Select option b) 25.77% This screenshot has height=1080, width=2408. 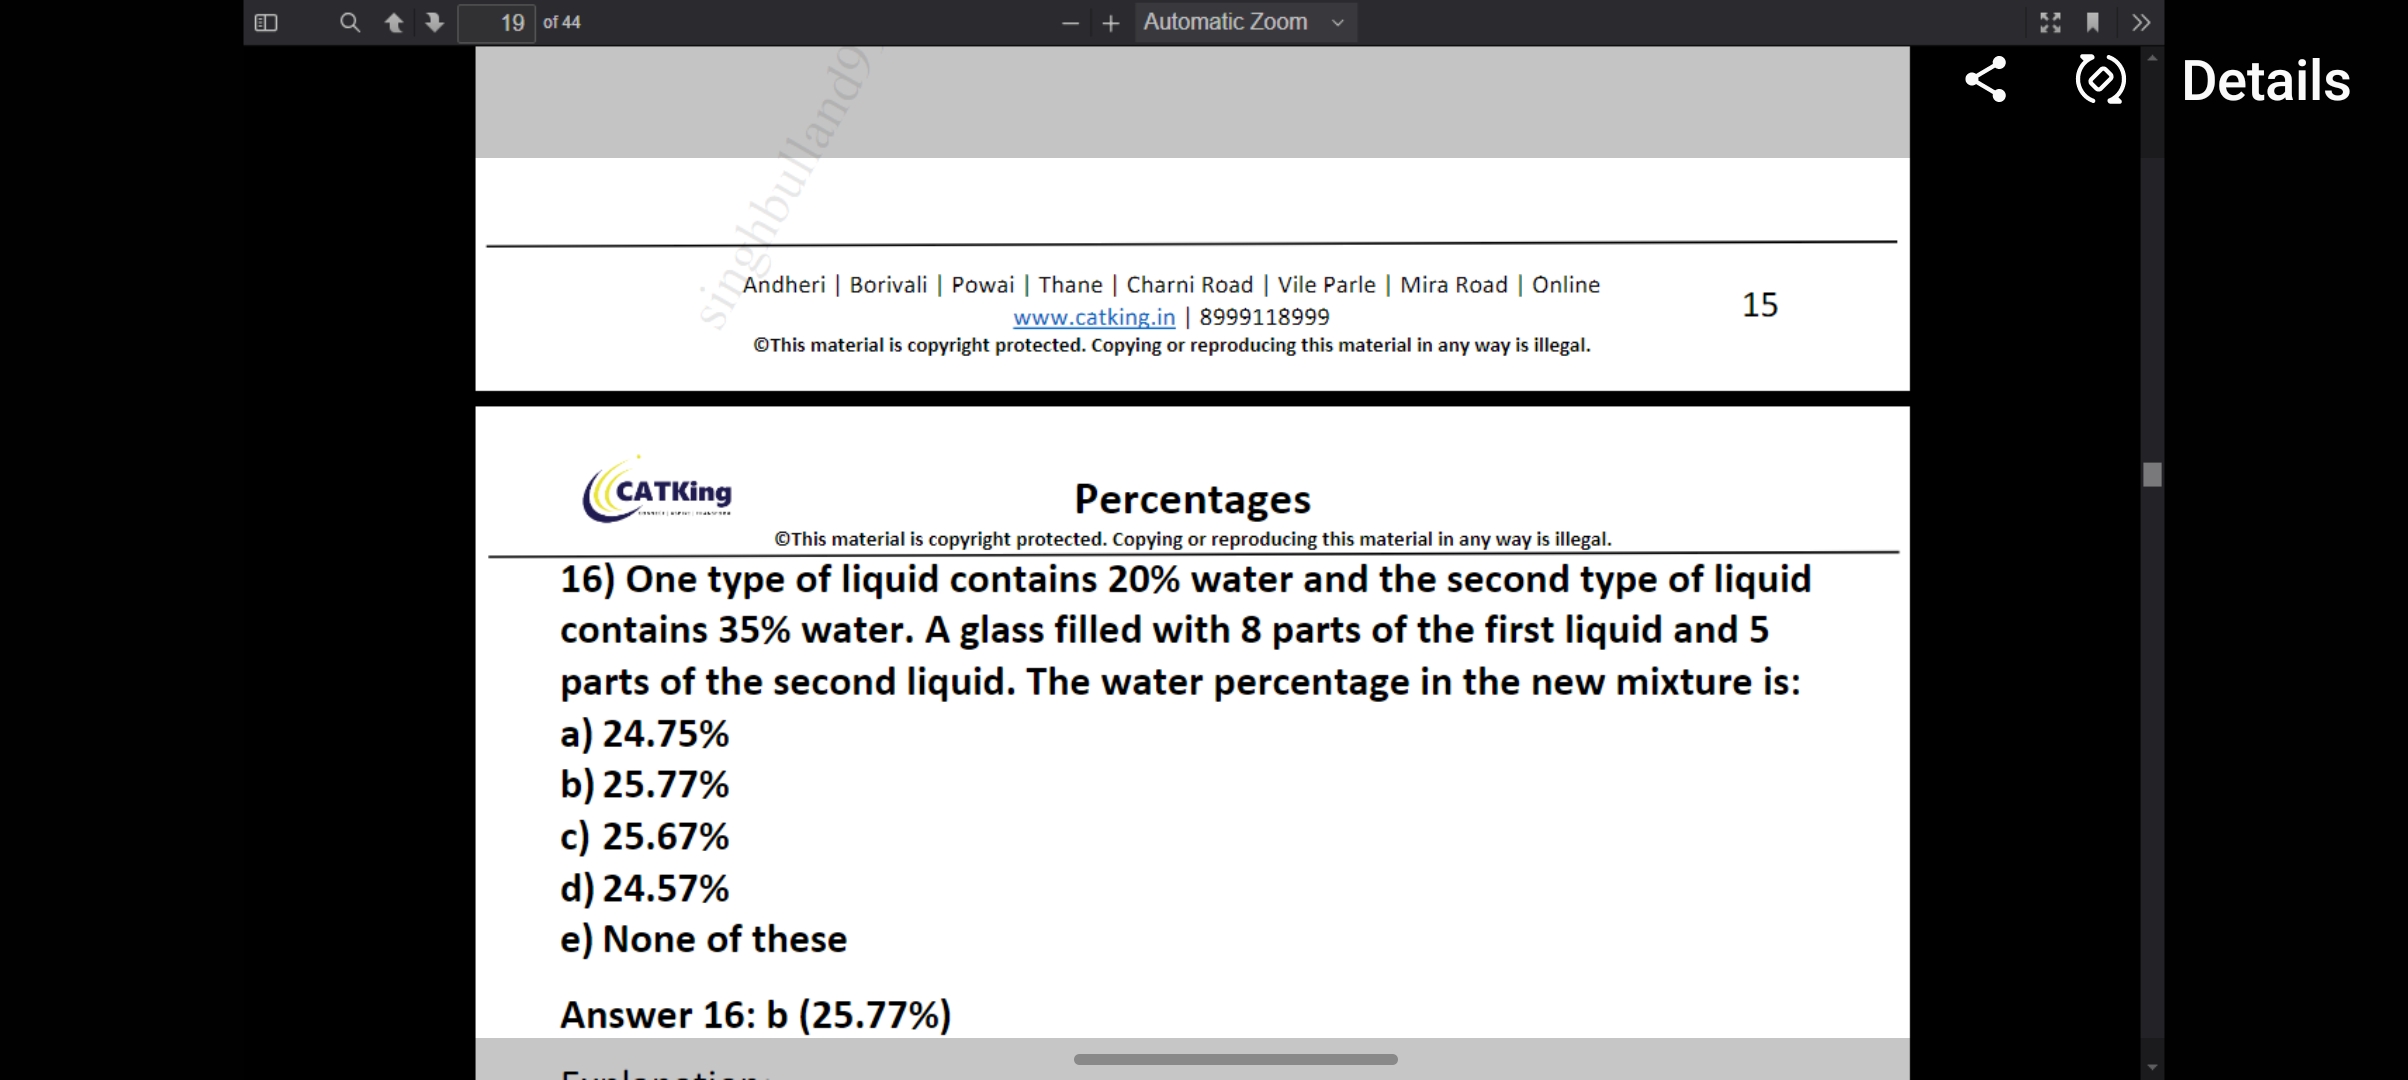coord(645,785)
